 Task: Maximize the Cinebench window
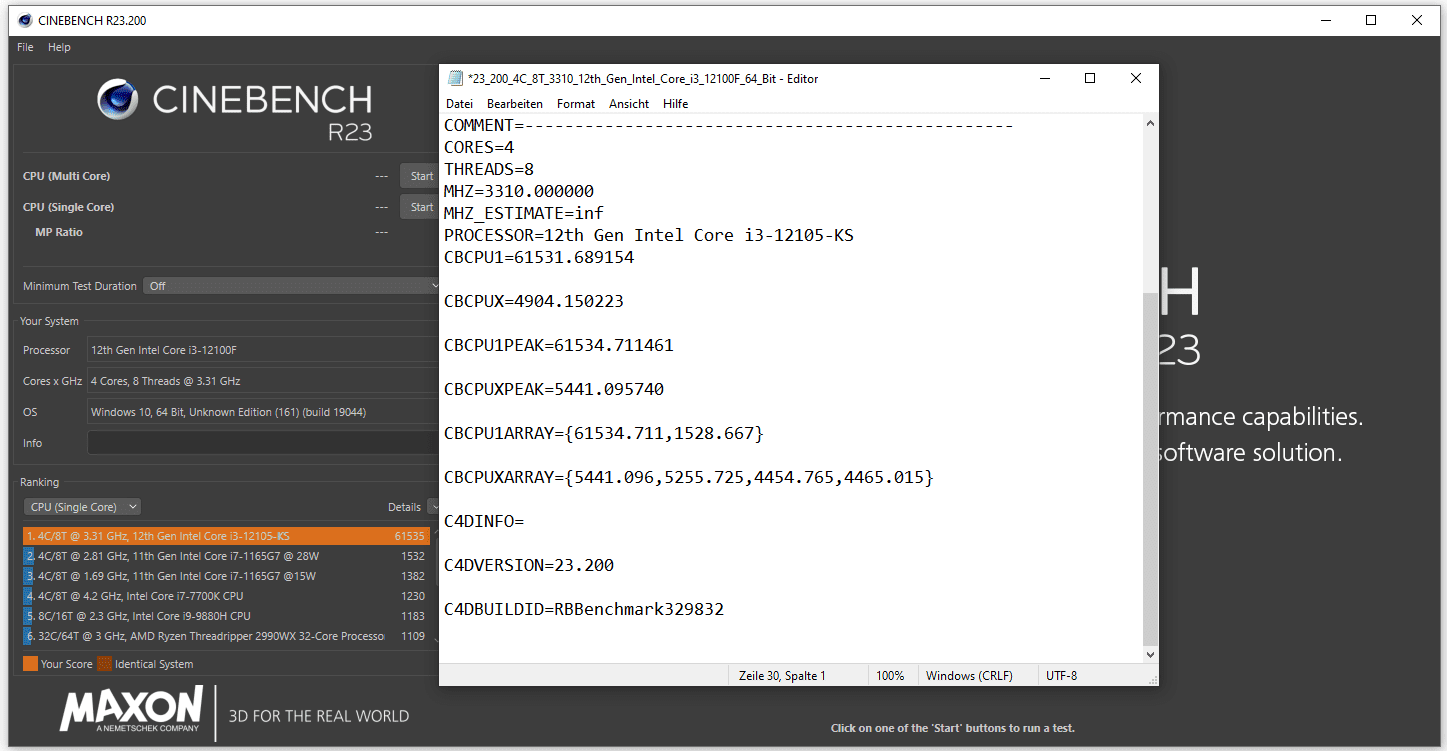[x=1372, y=20]
